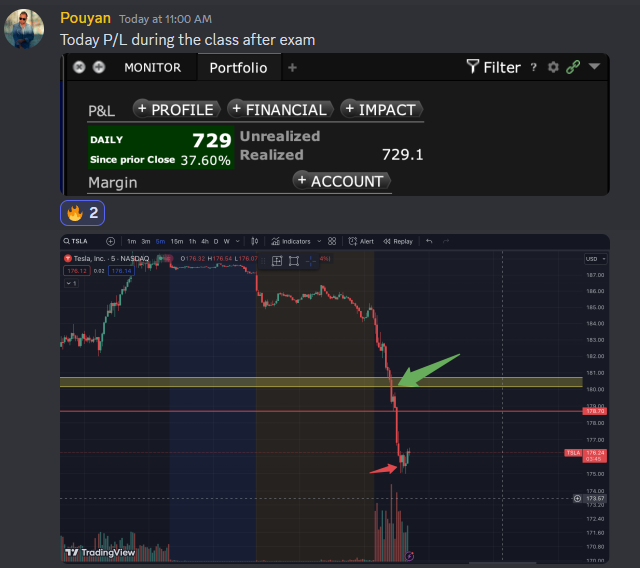This screenshot has width=640, height=568.
Task: Click the red 178.70 price line label
Action: tap(595, 411)
